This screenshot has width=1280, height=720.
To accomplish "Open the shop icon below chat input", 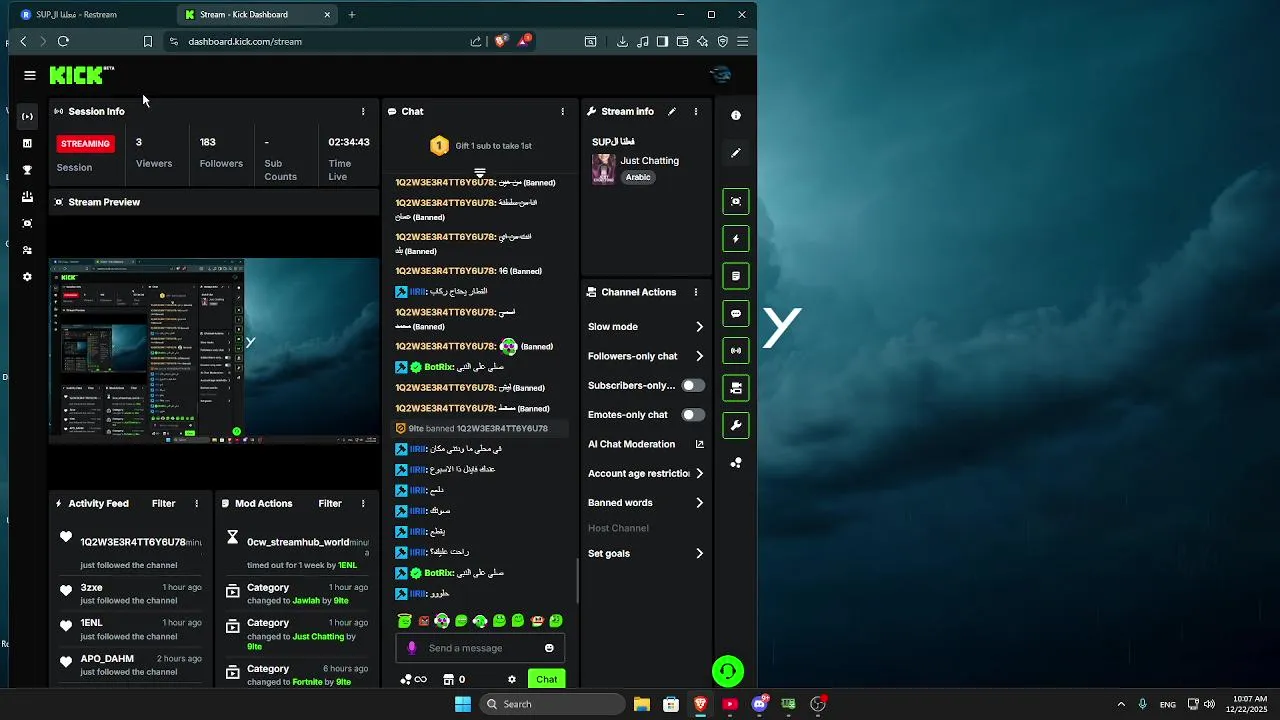I will tap(448, 680).
